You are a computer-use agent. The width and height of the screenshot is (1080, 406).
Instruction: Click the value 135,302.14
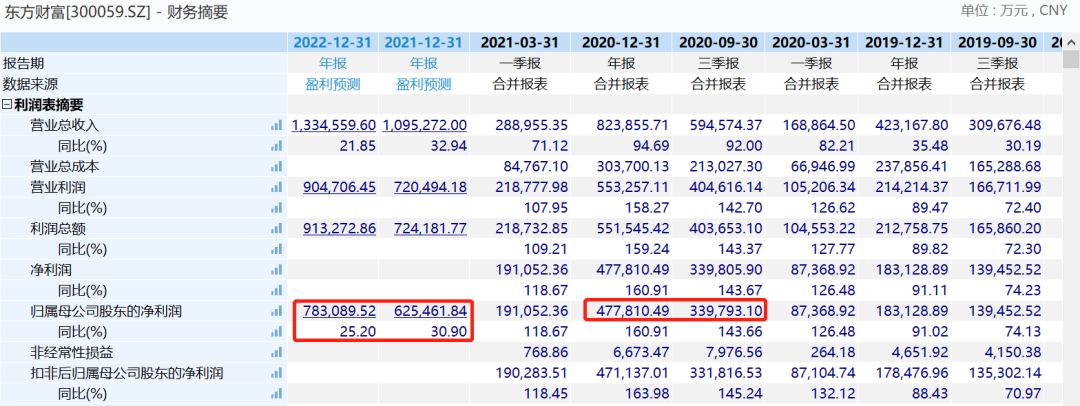pyautogui.click(x=1005, y=374)
